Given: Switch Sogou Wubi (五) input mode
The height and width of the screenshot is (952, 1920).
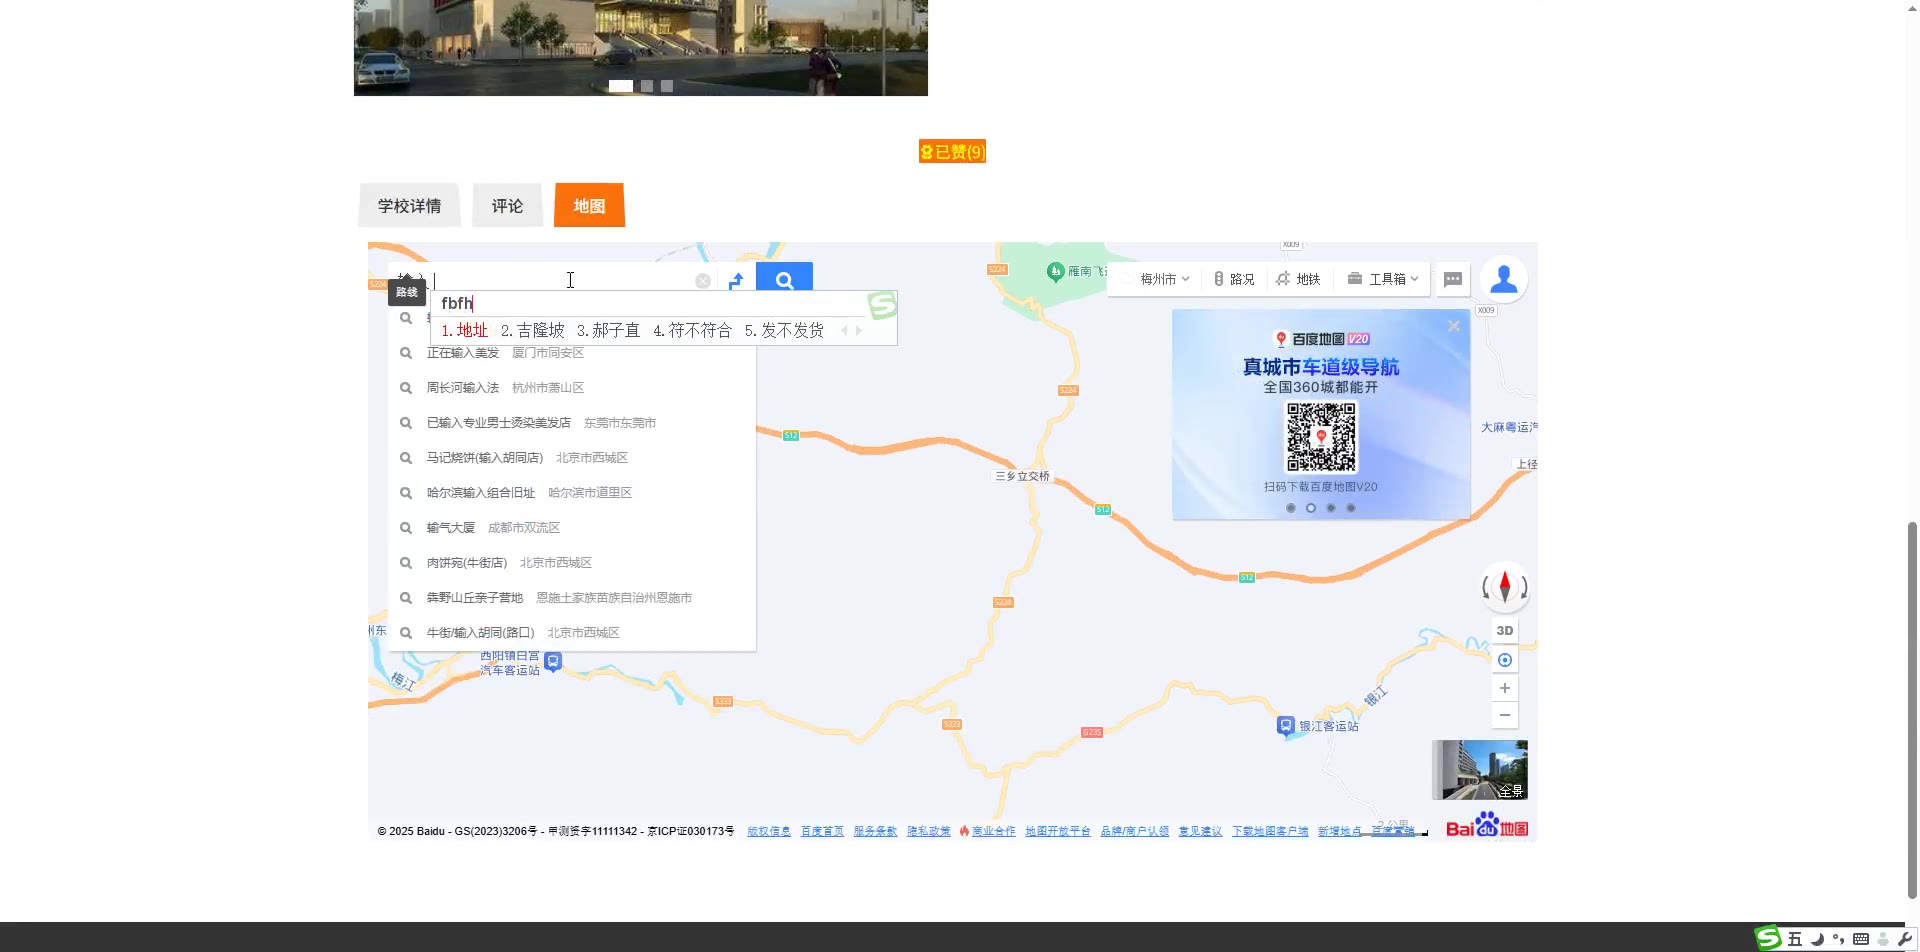Looking at the screenshot, I should [x=1795, y=939].
